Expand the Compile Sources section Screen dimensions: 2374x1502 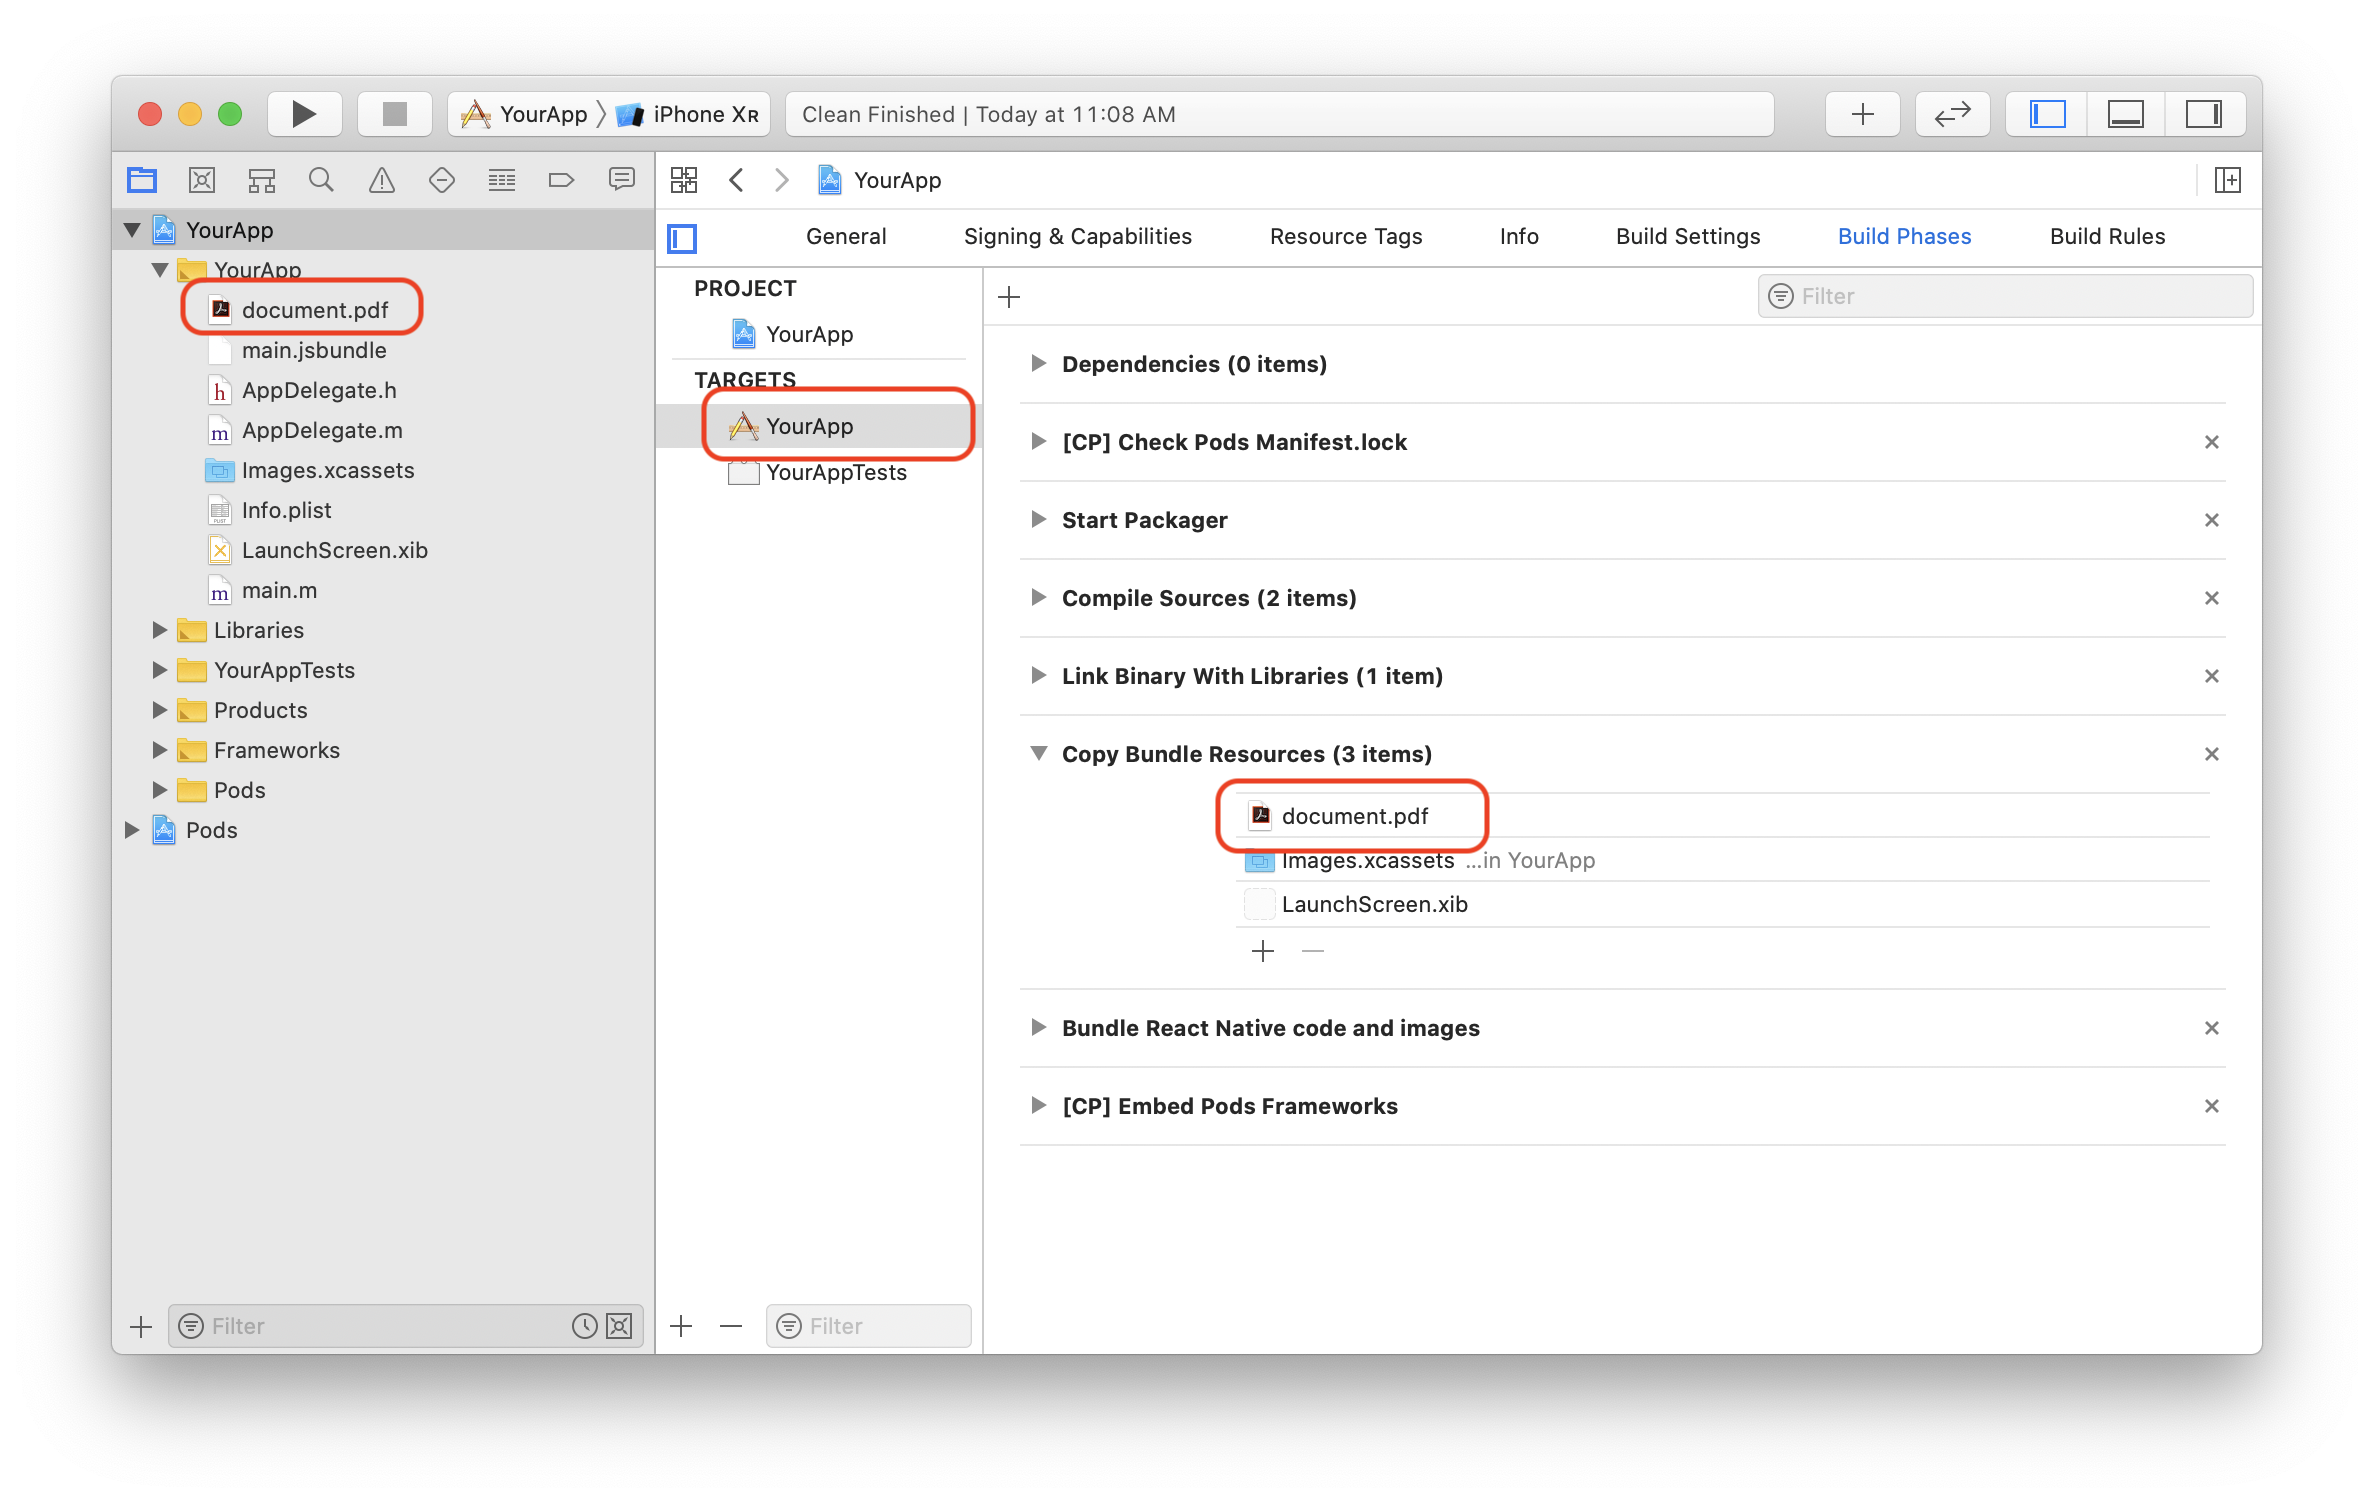tap(1038, 597)
